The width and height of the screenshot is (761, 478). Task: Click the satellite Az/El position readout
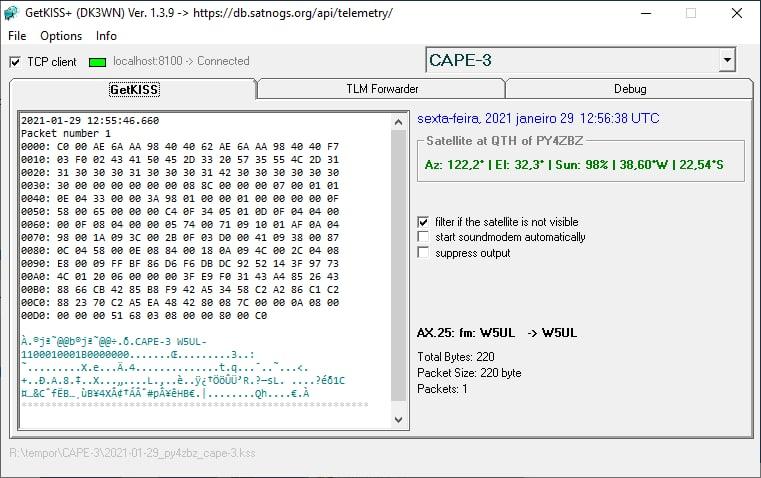[574, 165]
